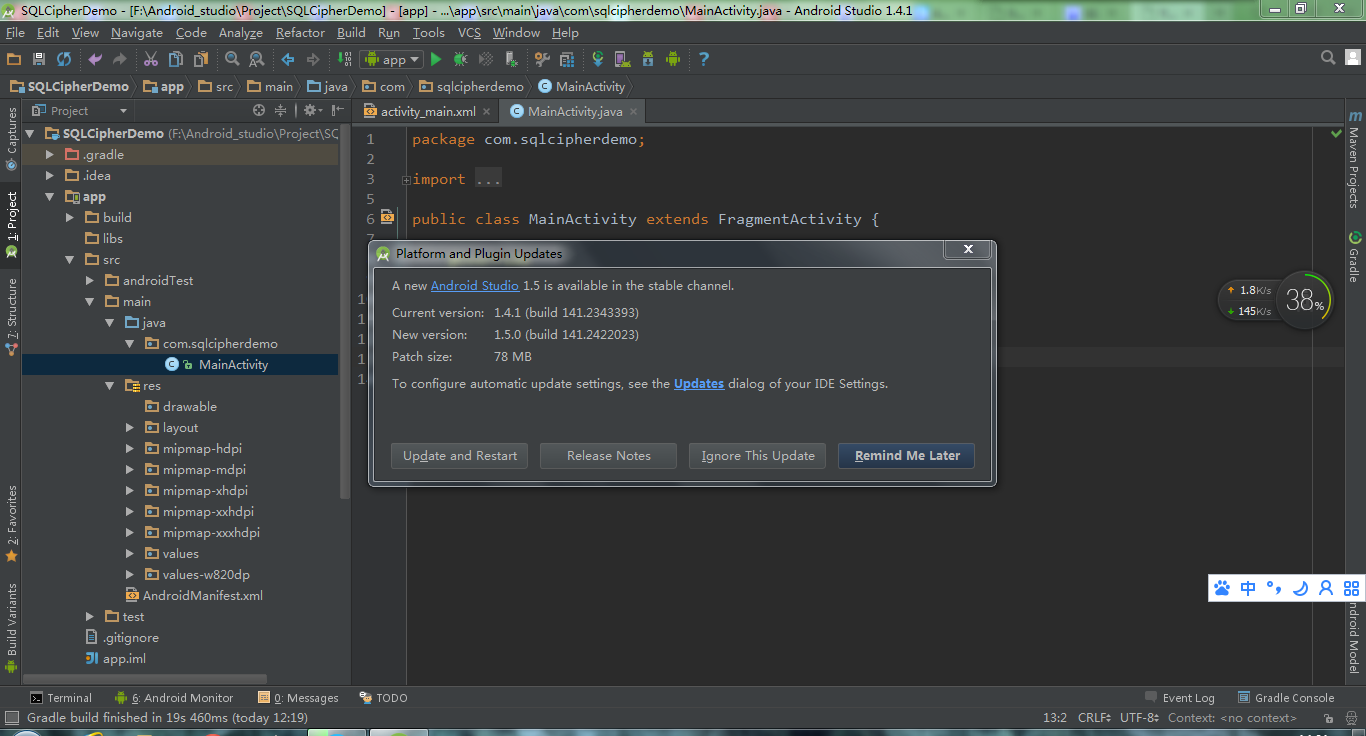Open the SDK Manager icon
1366x736 pixels.
(x=647, y=59)
